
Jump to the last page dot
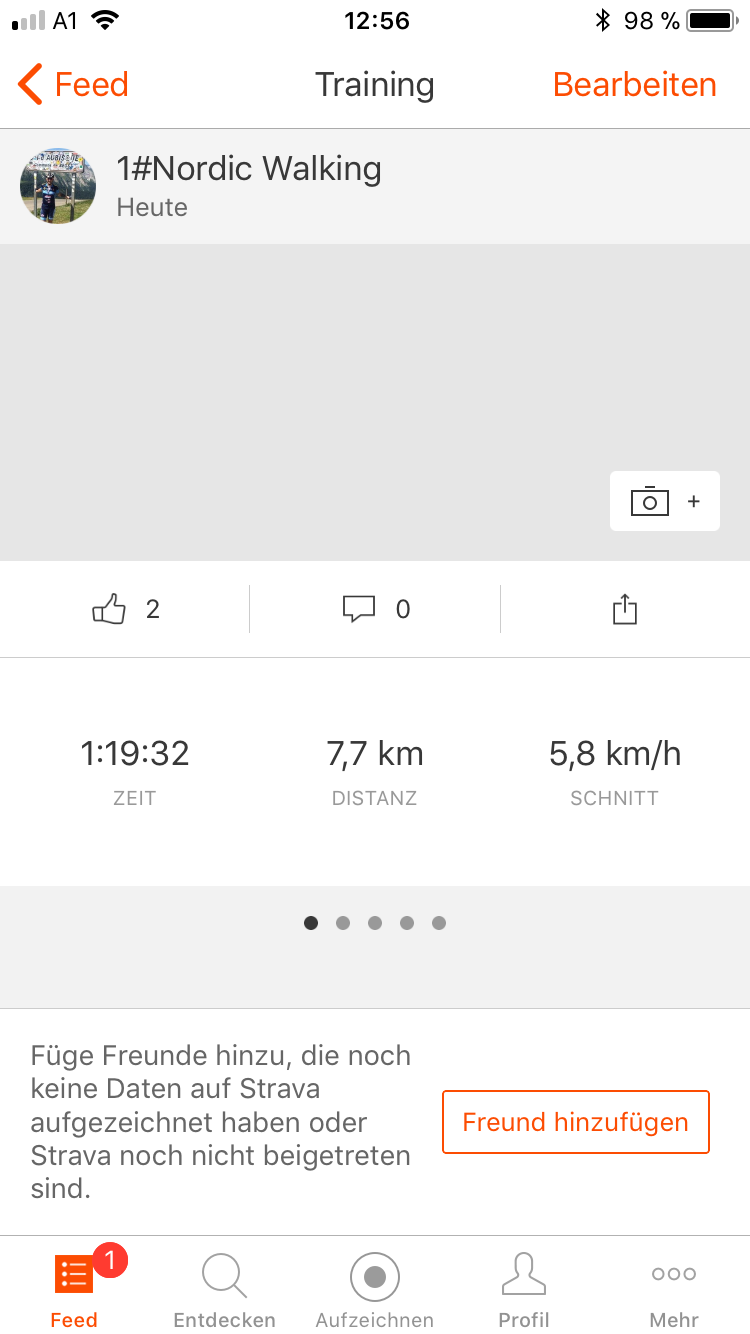tap(439, 923)
